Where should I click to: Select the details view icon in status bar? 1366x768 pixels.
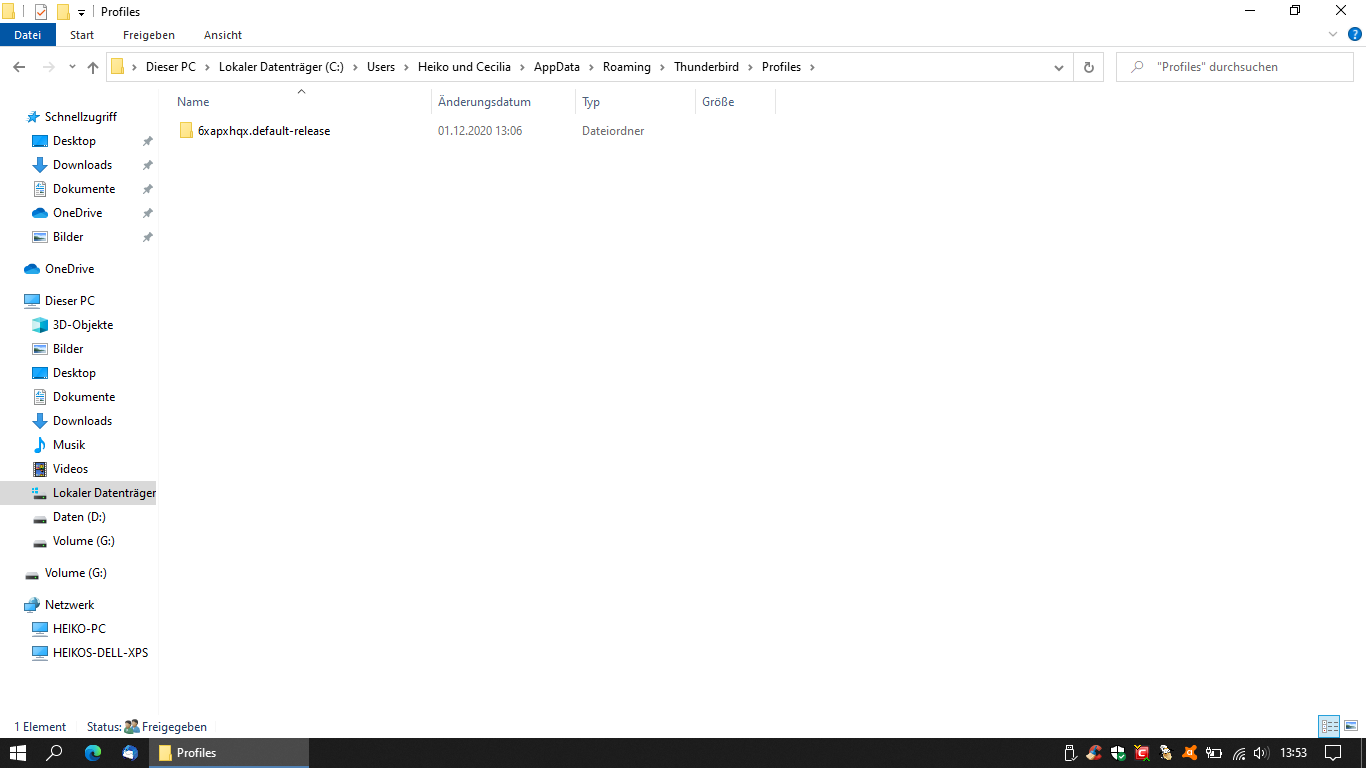pos(1329,727)
